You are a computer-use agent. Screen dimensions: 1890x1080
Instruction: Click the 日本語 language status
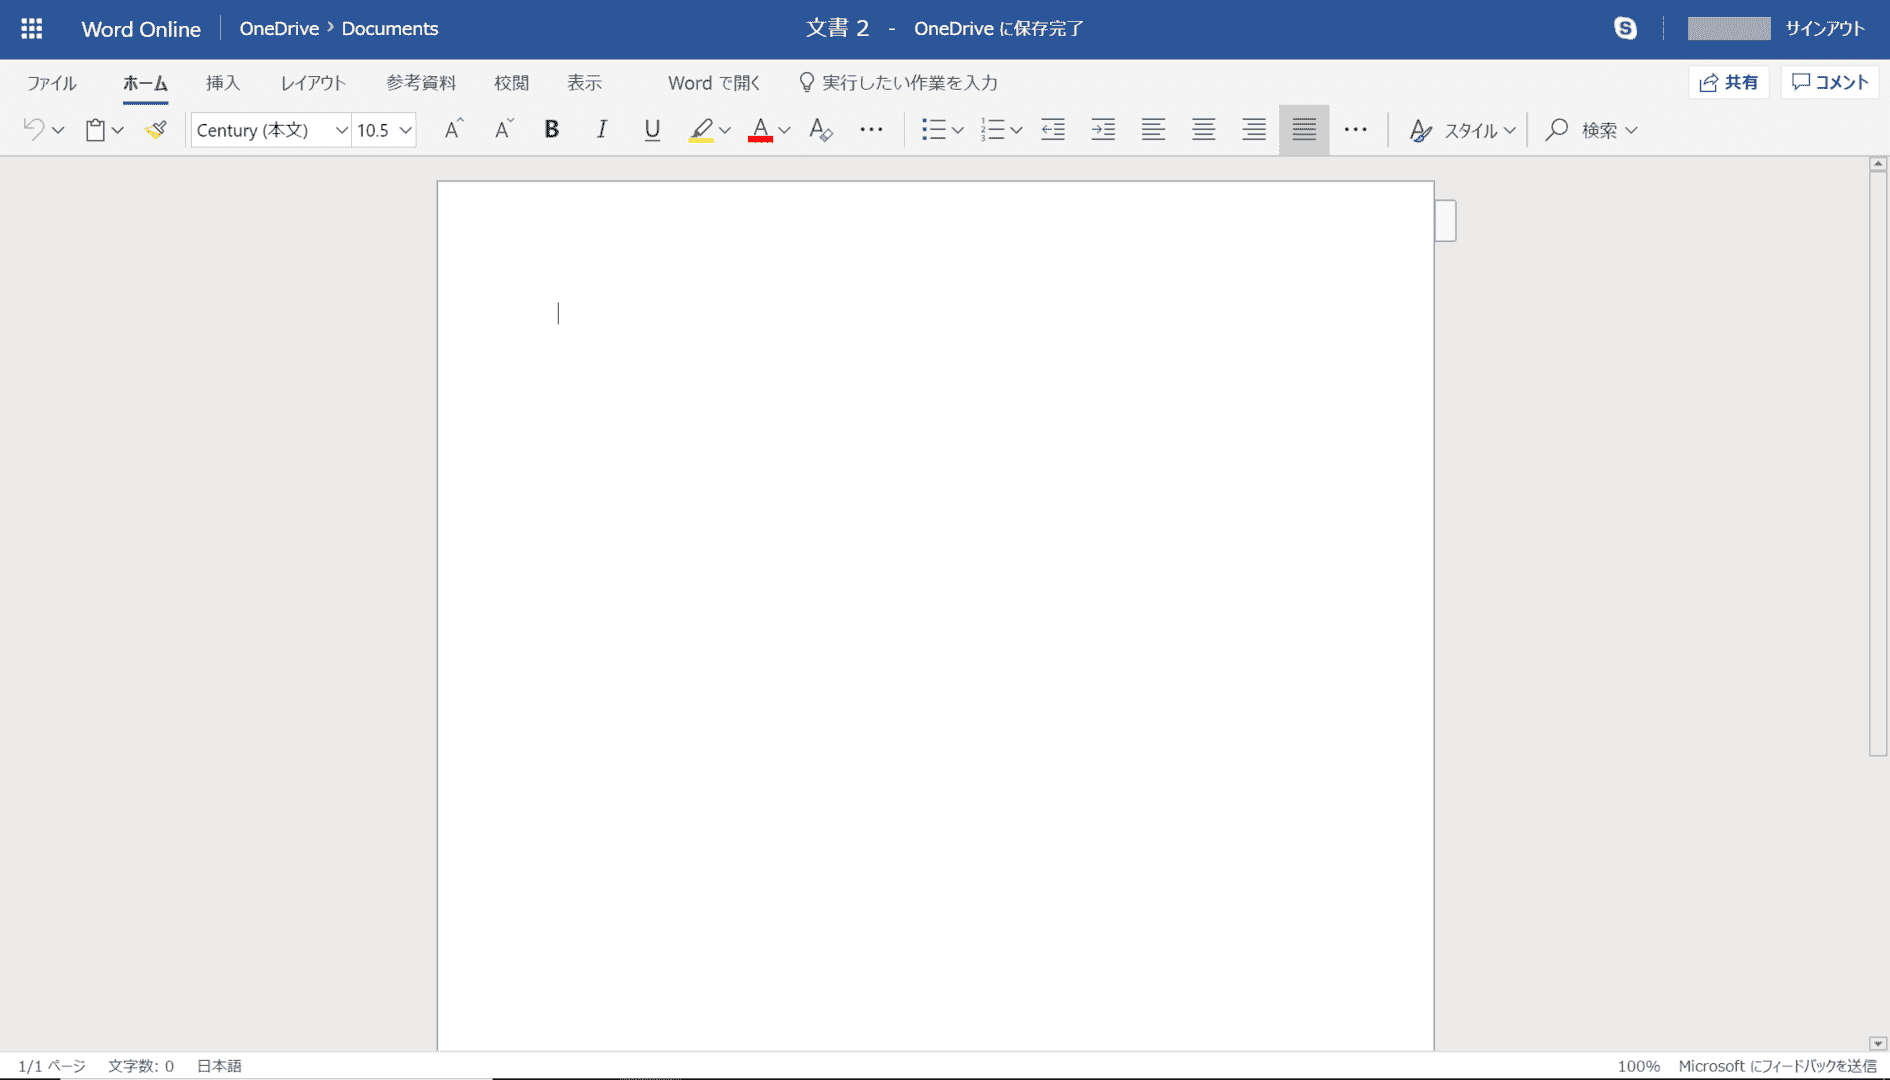219,1066
